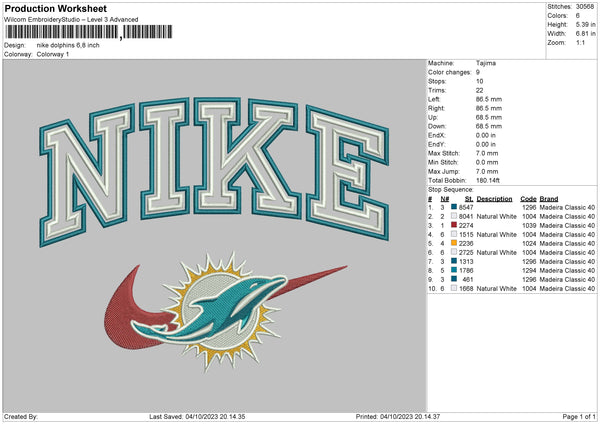Click the zoom value '1:1'
Image resolution: width=600 pixels, height=424 pixels.
point(580,42)
